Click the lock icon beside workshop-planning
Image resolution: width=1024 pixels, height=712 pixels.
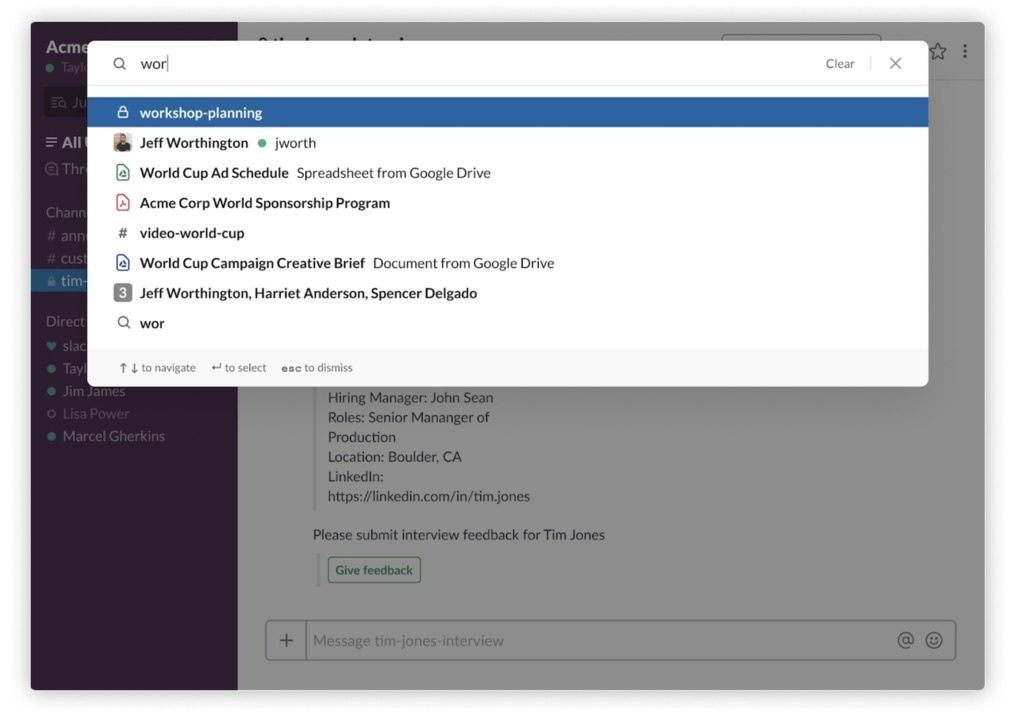click(123, 112)
